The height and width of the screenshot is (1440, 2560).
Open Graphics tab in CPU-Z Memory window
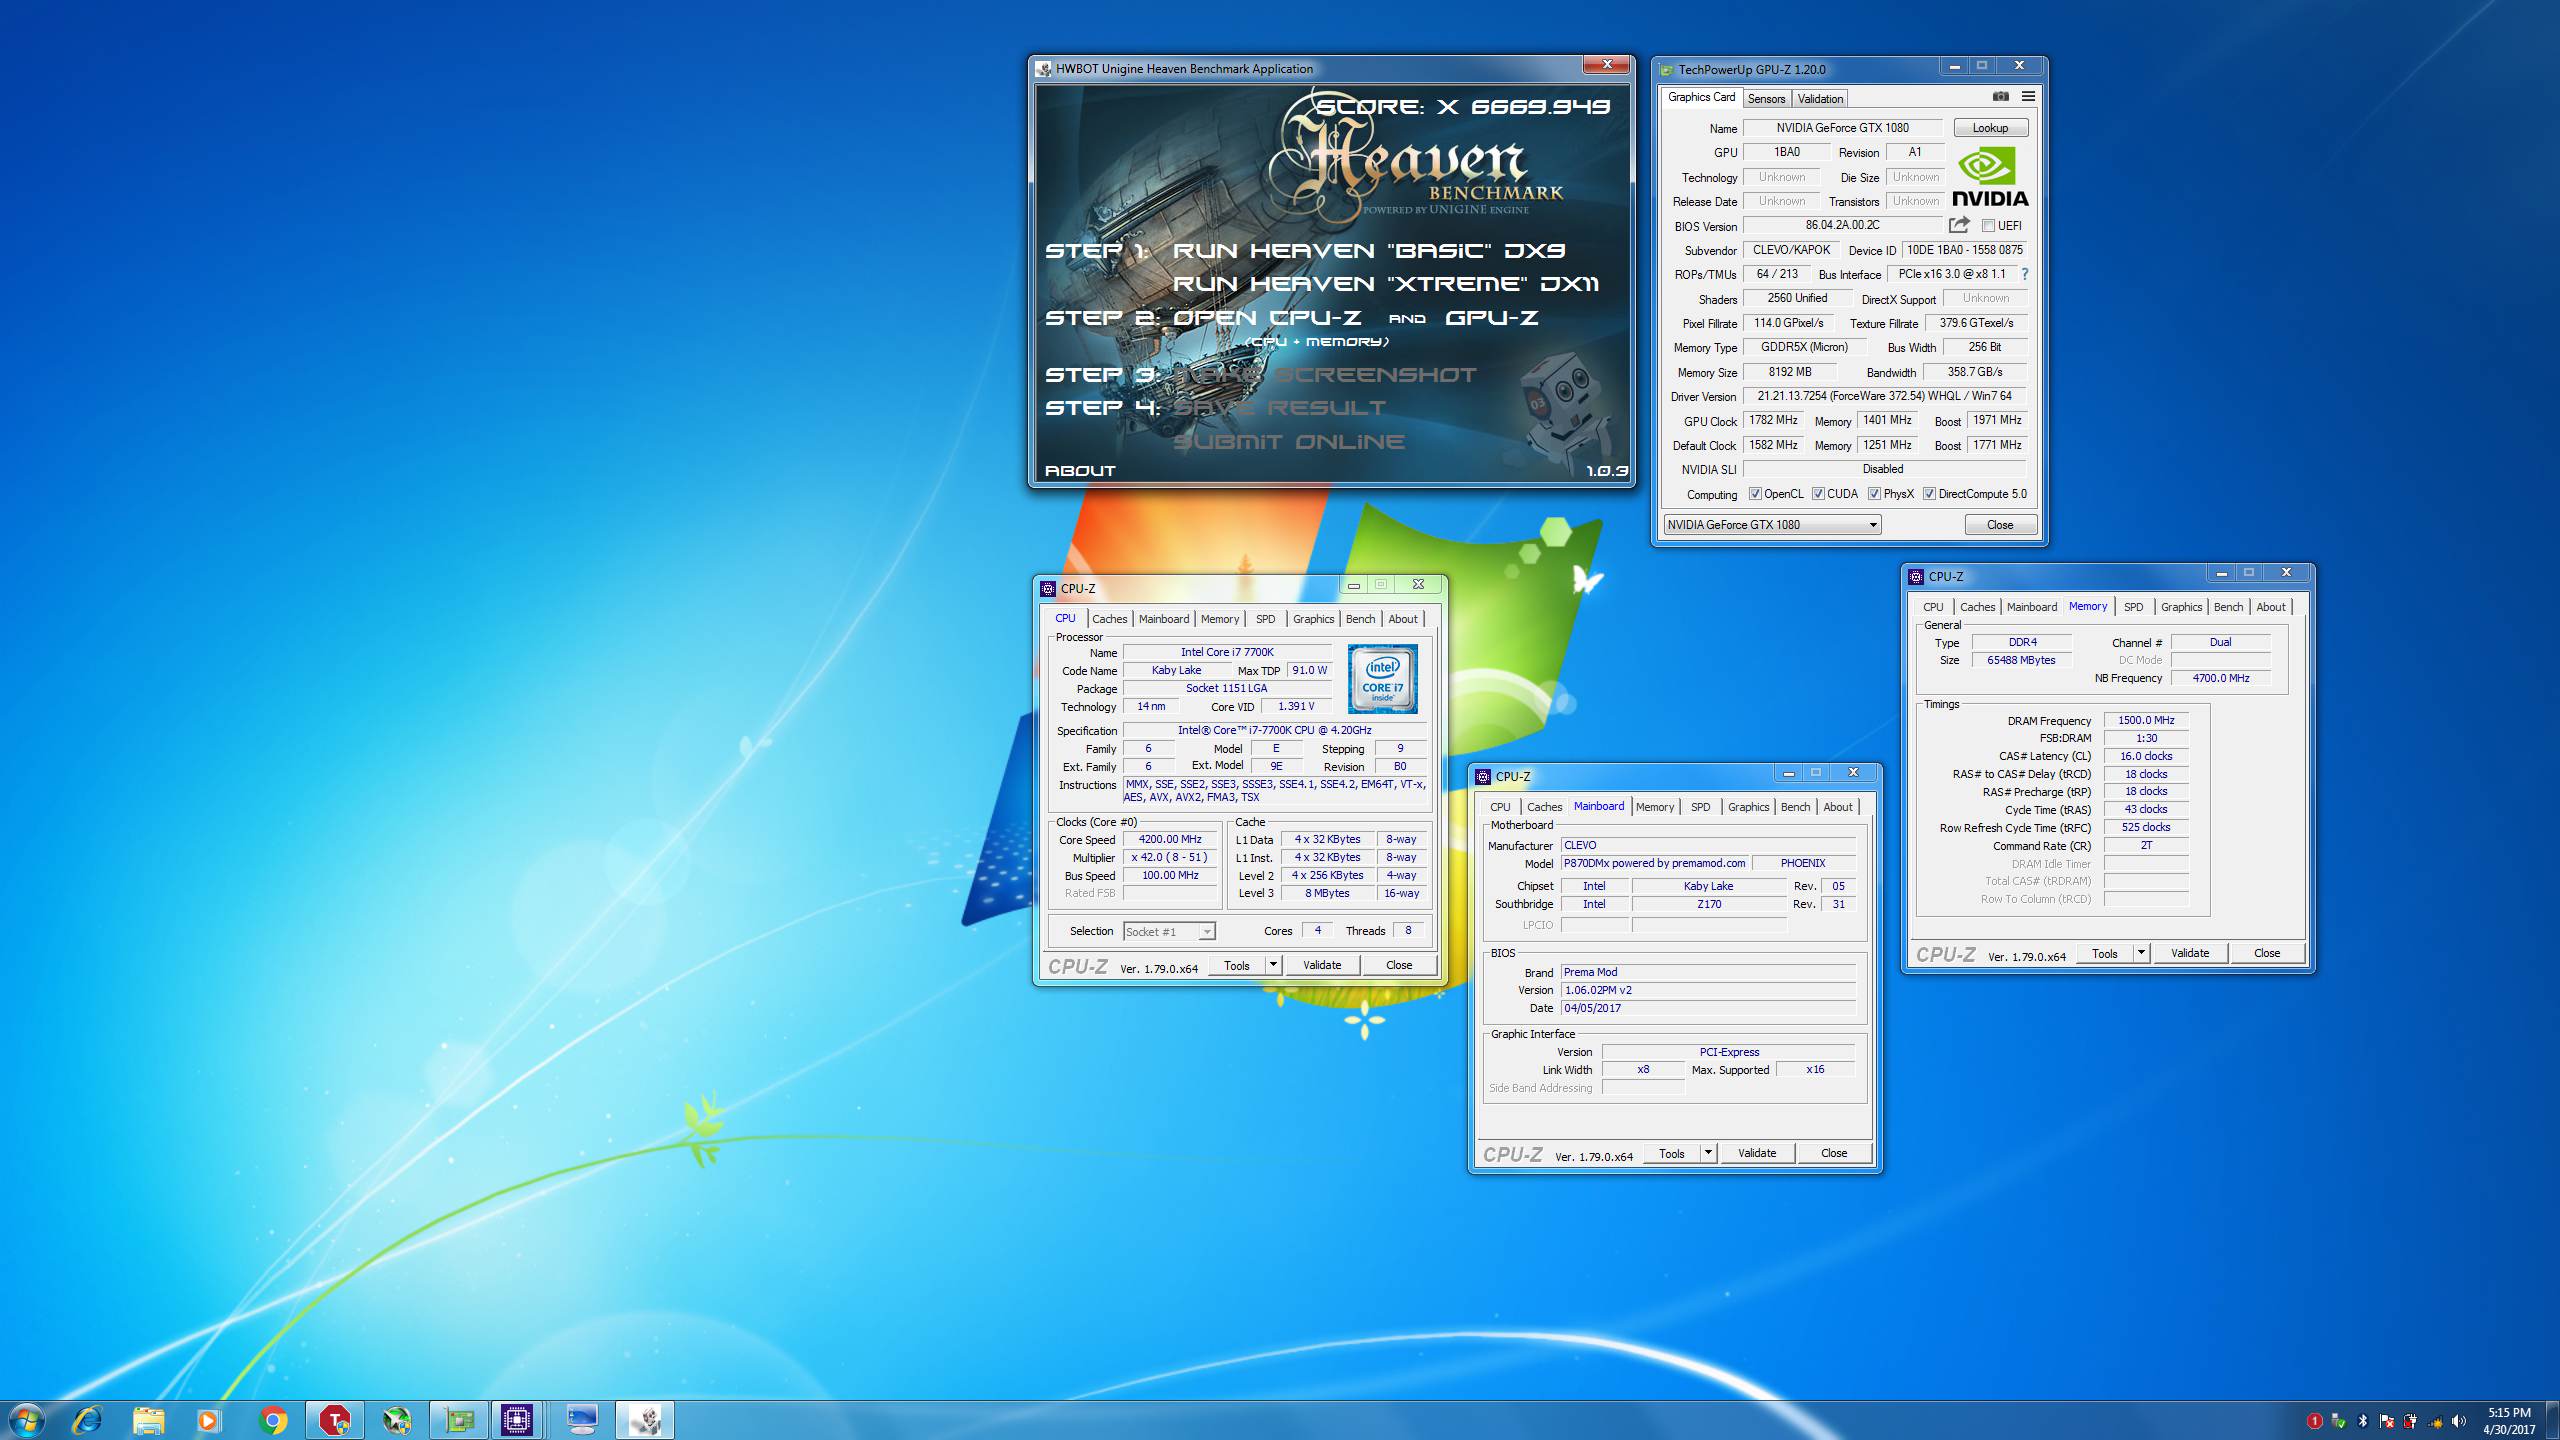coord(2181,607)
